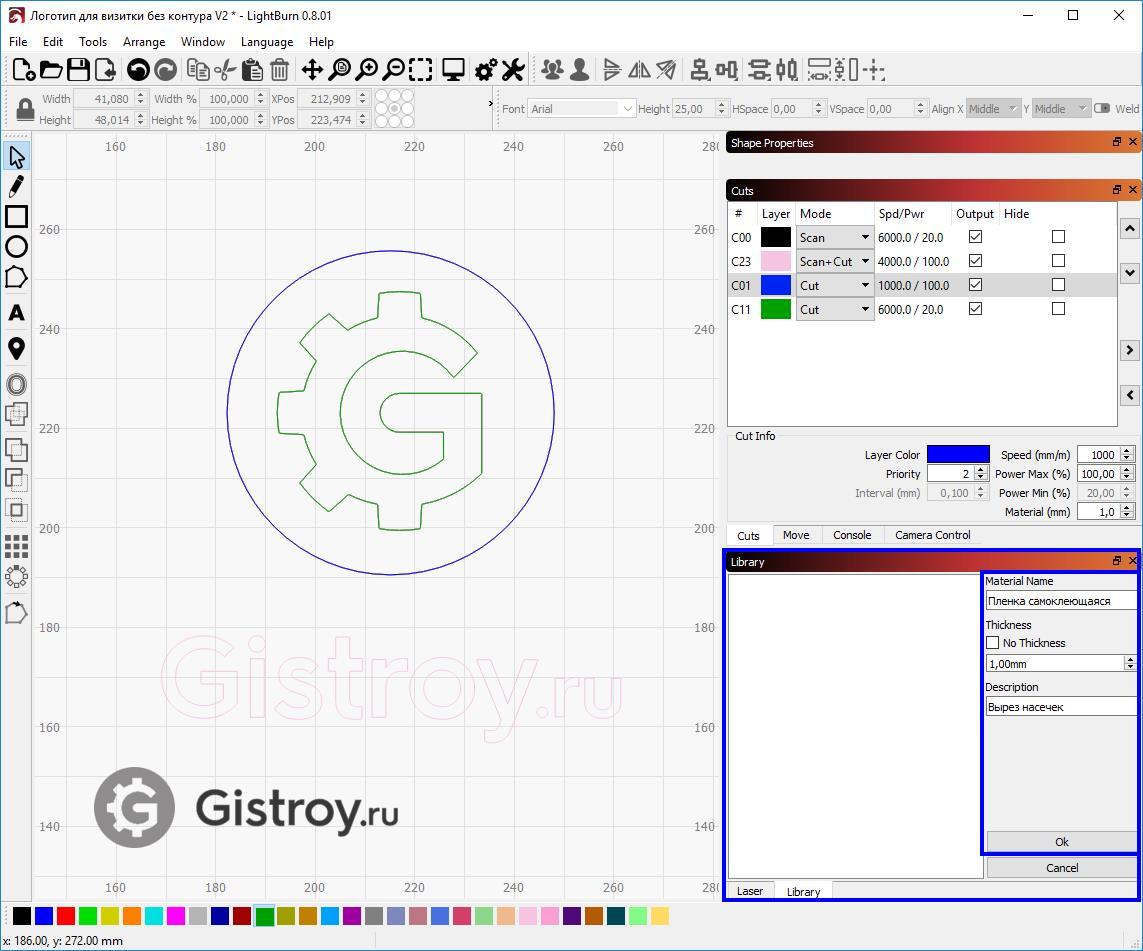Open the Align X Middle dropdown

pos(993,109)
